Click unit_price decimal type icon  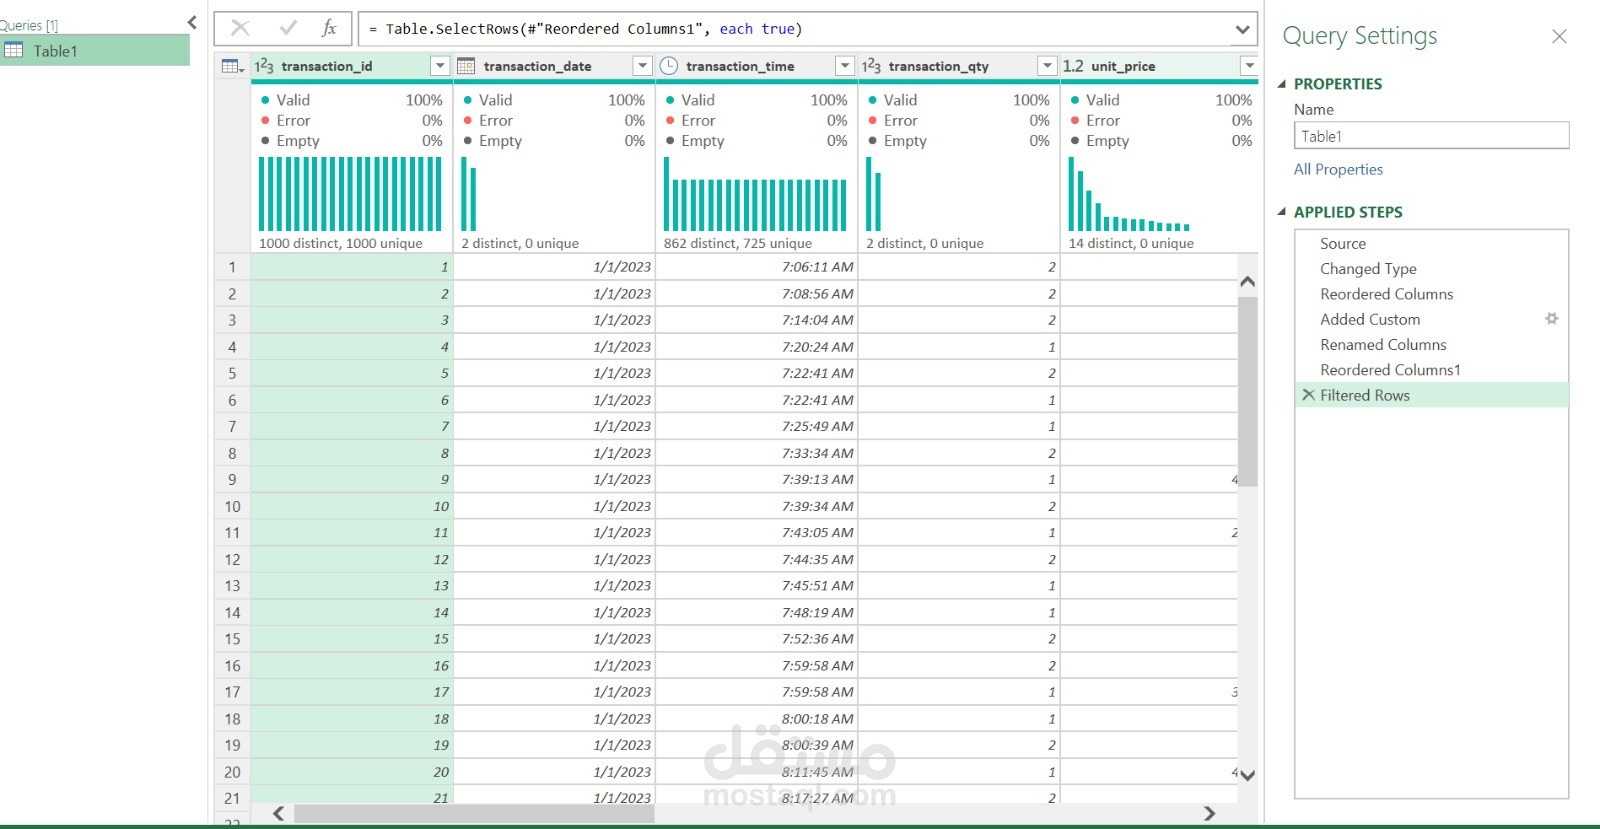[1073, 66]
